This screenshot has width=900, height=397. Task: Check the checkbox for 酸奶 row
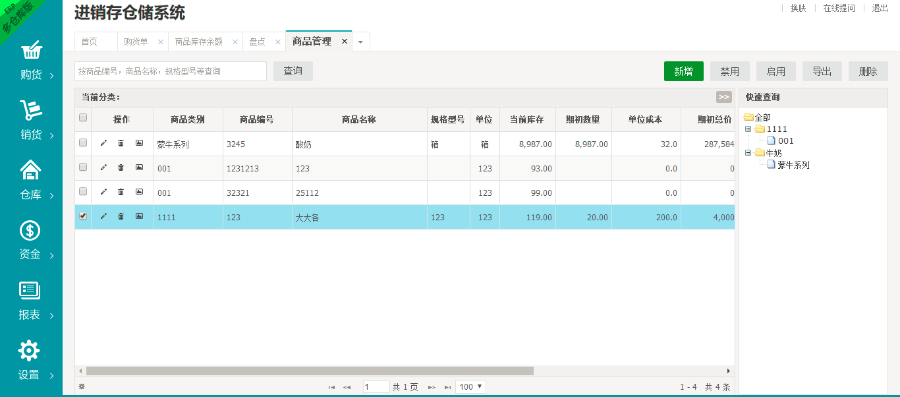[x=83, y=143]
